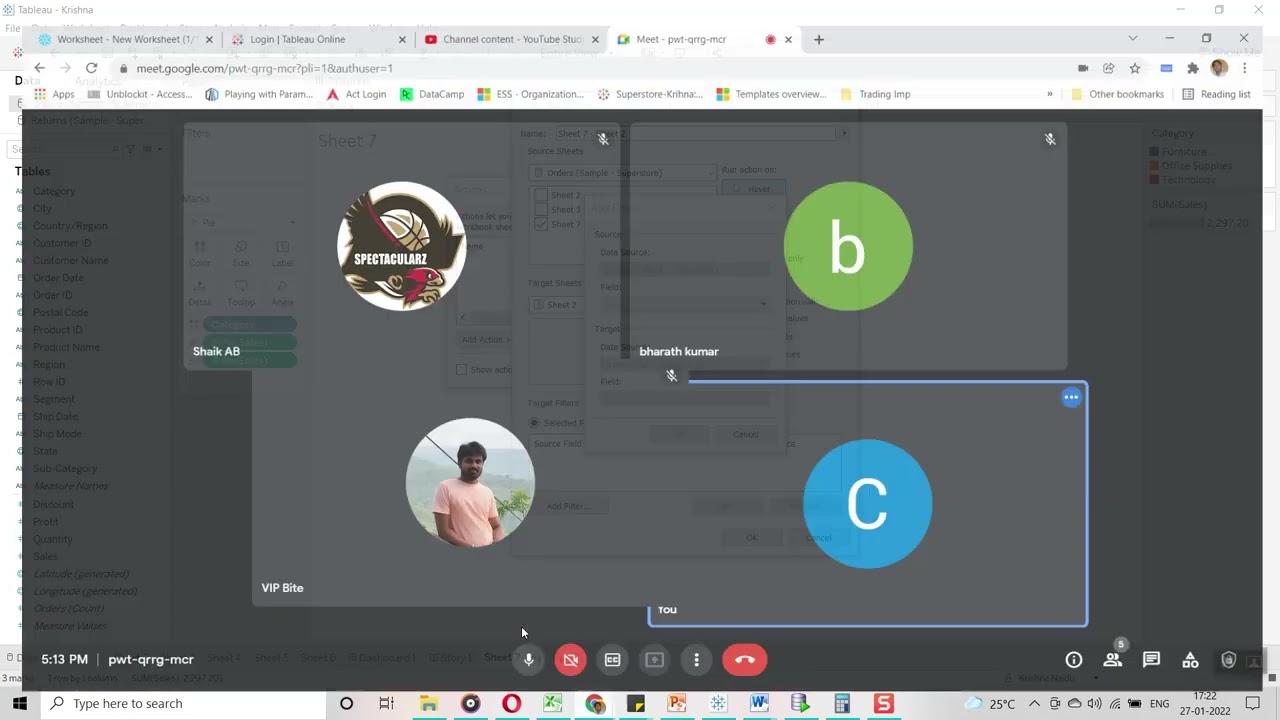Expand the hidden bookmarks overflow chevron

(1049, 94)
